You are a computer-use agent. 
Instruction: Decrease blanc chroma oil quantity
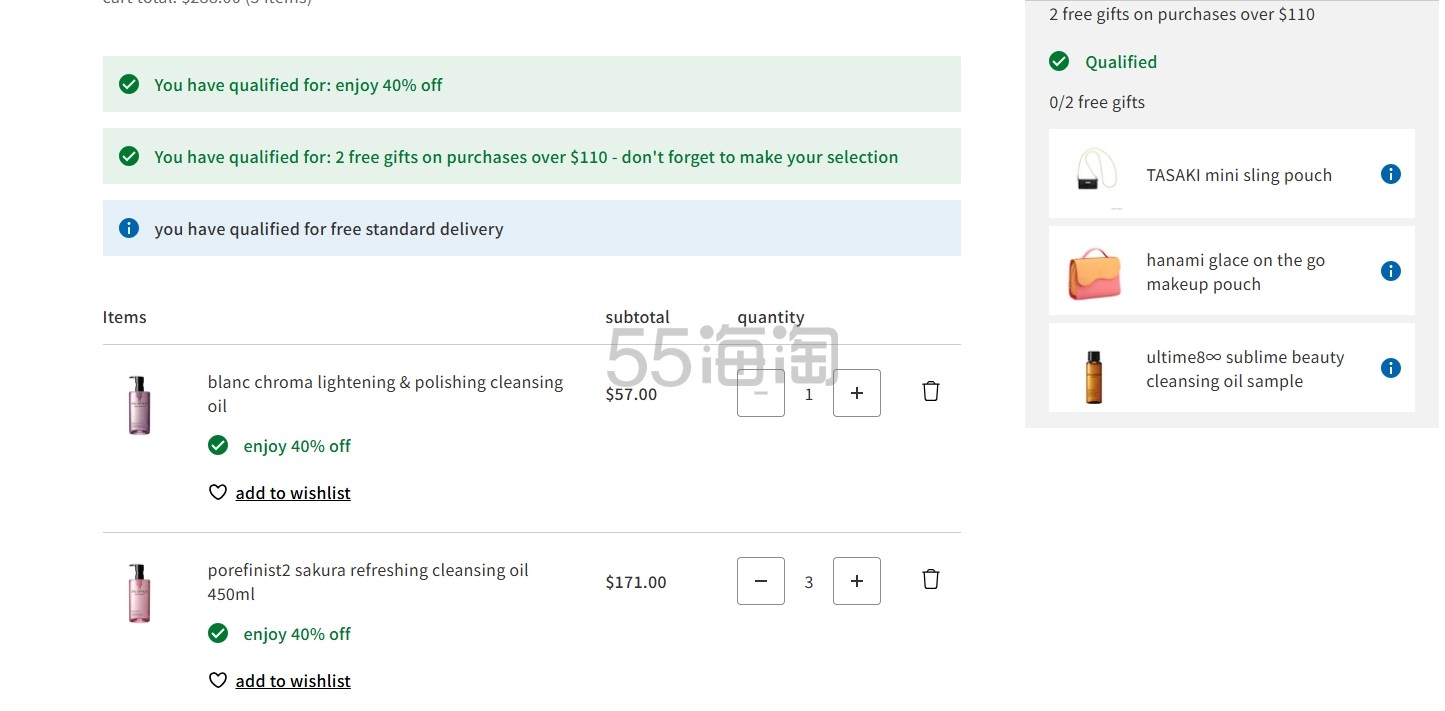761,393
